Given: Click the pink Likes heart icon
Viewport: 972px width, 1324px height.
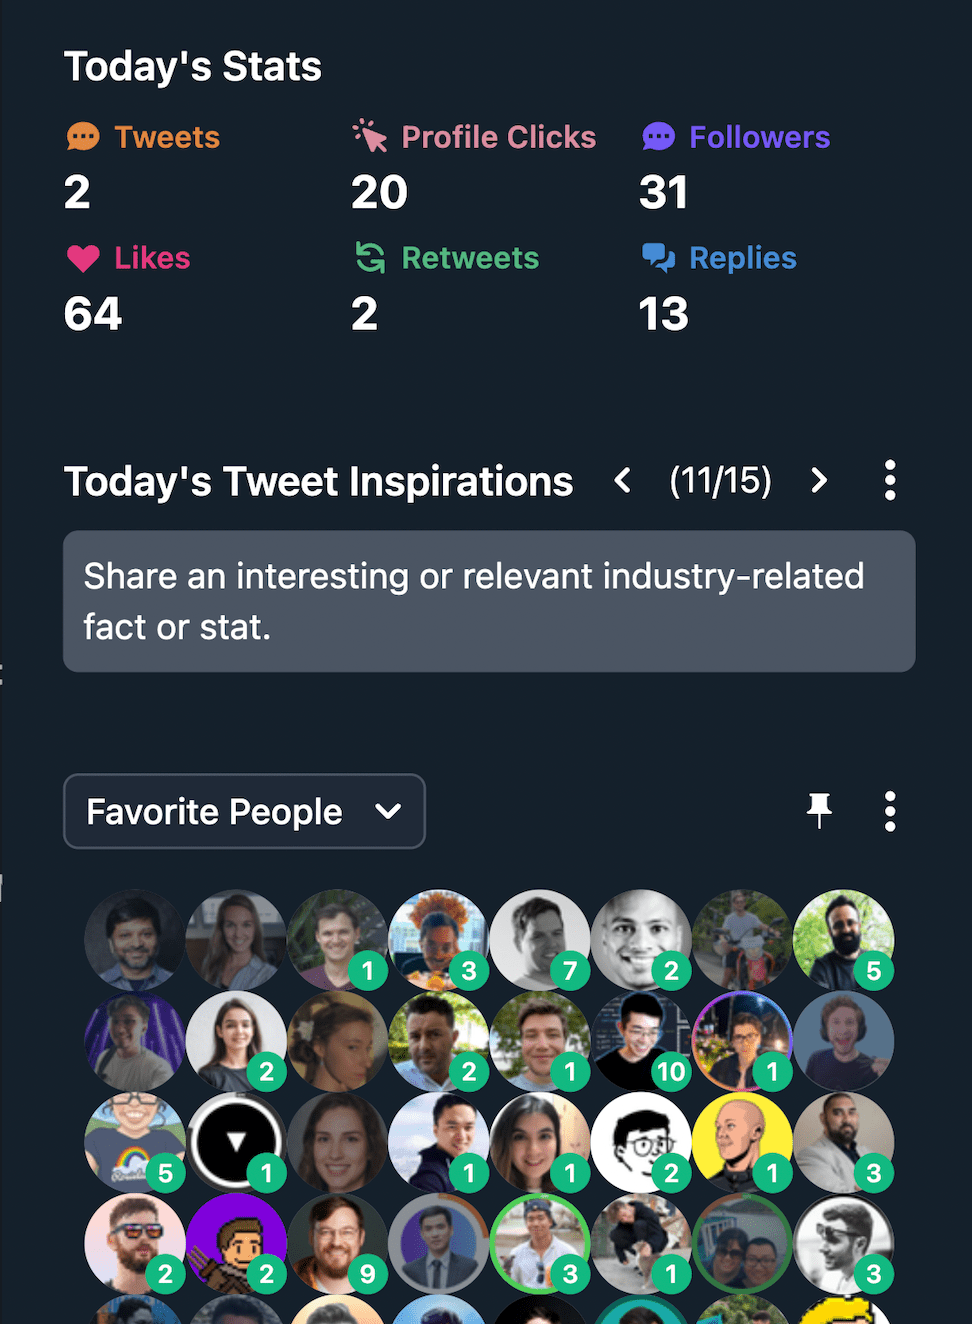Looking at the screenshot, I should coord(84,258).
